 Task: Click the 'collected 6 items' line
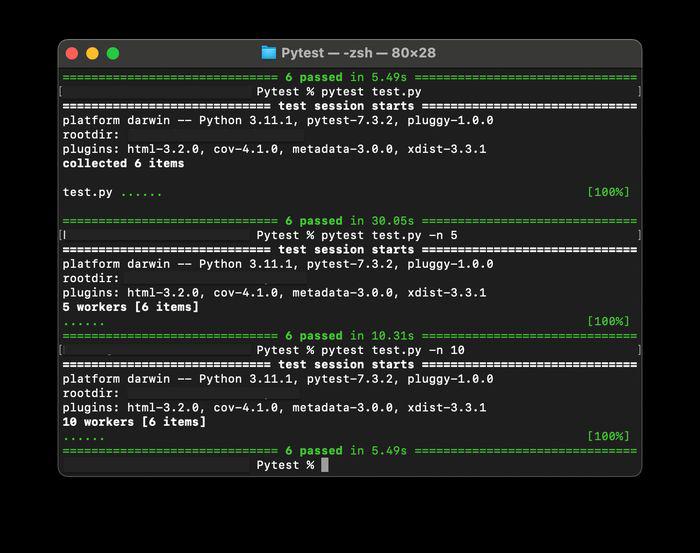coord(123,163)
